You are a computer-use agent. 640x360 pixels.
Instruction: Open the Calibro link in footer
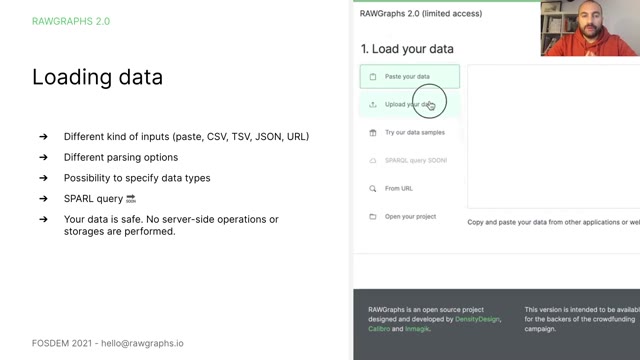[x=379, y=329]
